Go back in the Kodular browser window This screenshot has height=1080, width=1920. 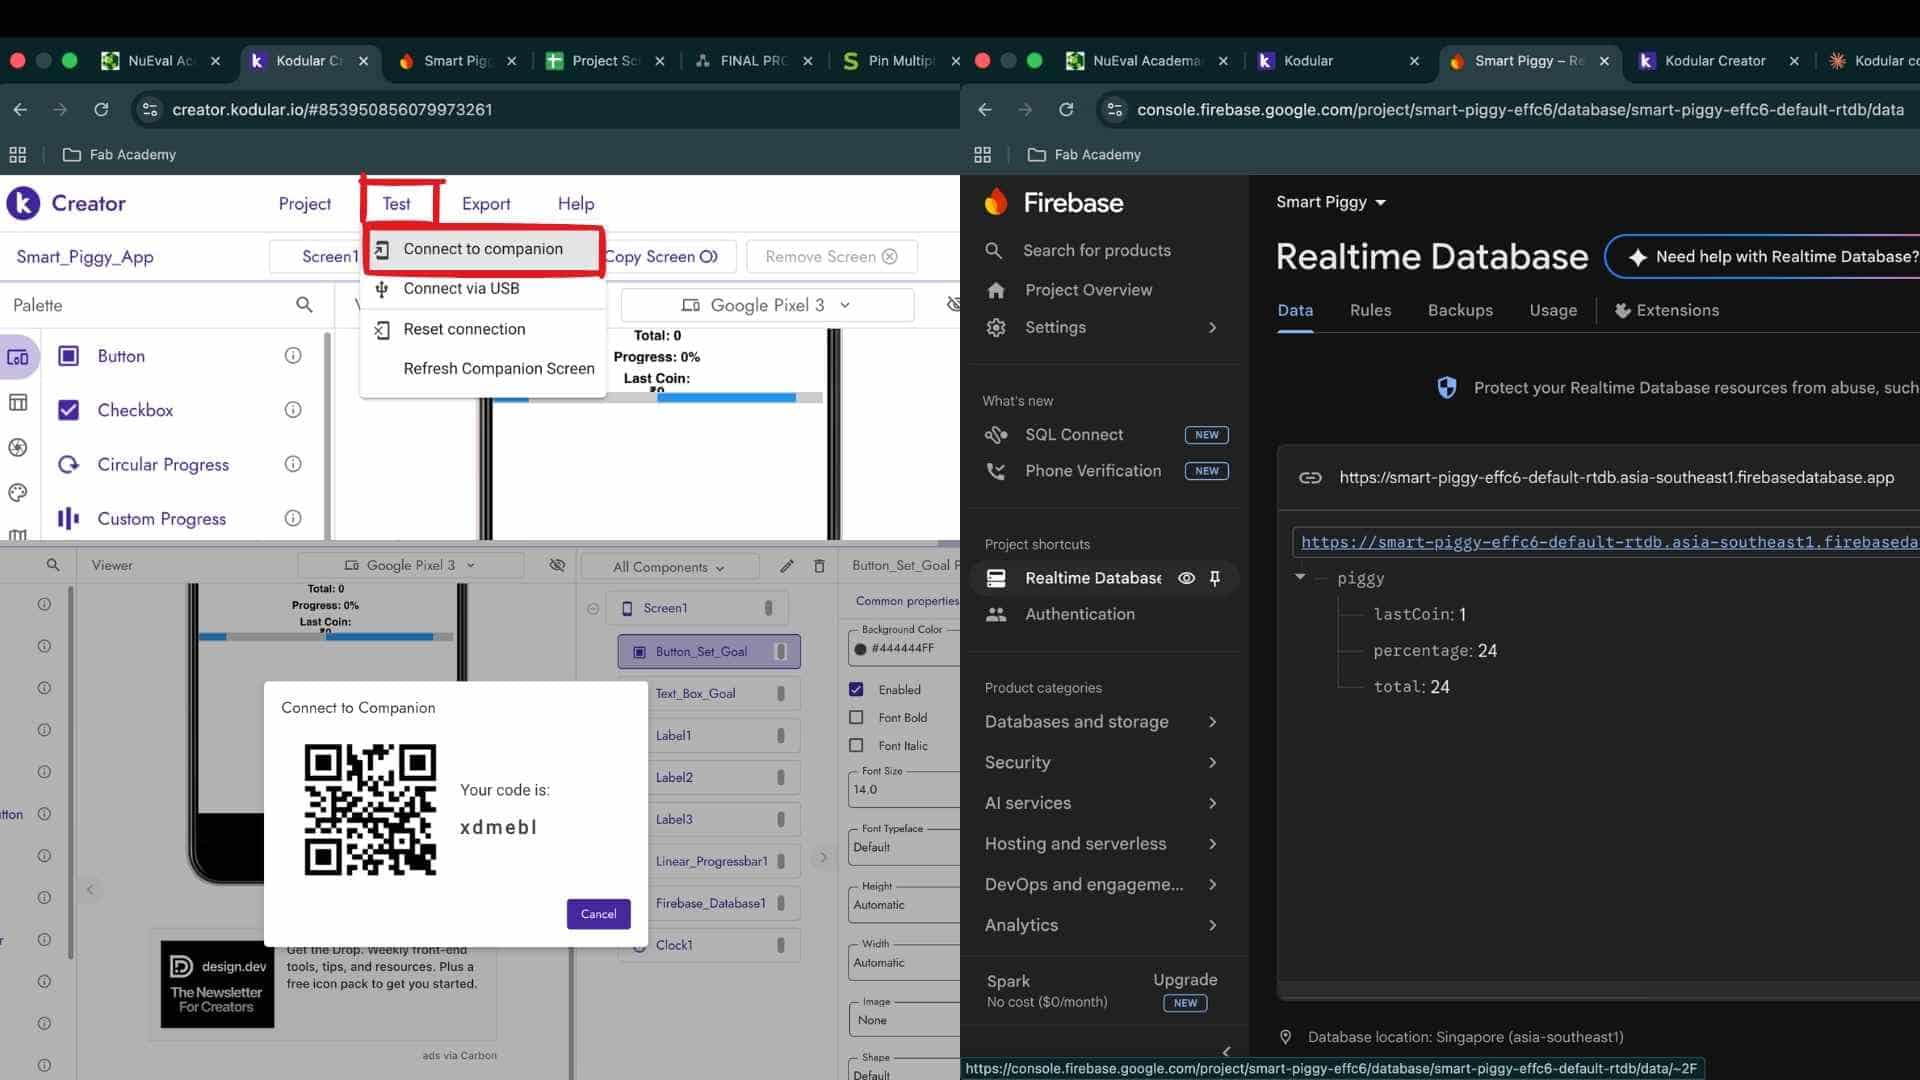20,110
